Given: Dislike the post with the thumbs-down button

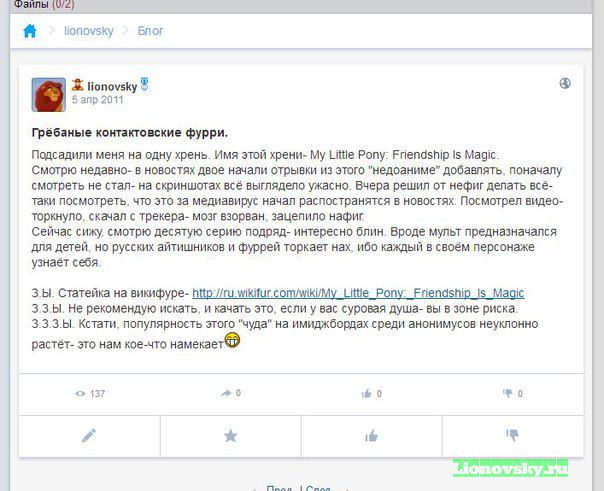Looking at the screenshot, I should [513, 436].
